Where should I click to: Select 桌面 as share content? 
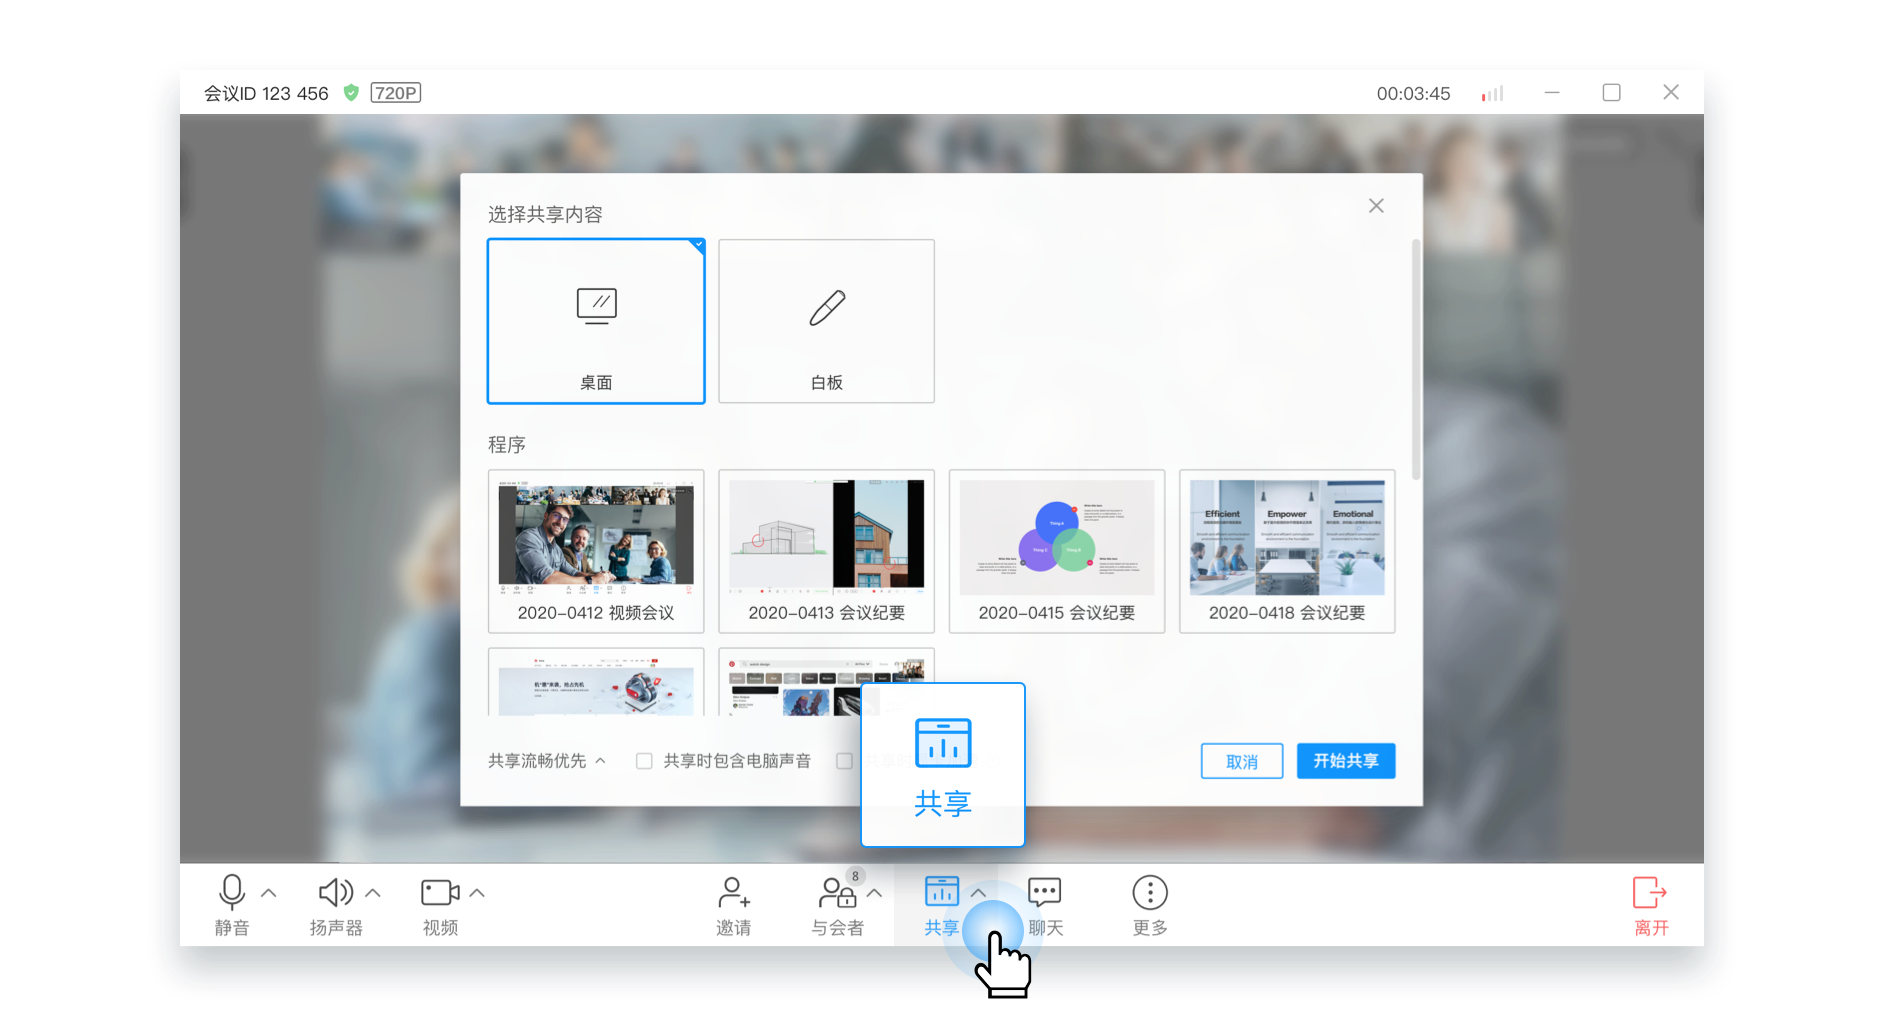click(x=596, y=320)
